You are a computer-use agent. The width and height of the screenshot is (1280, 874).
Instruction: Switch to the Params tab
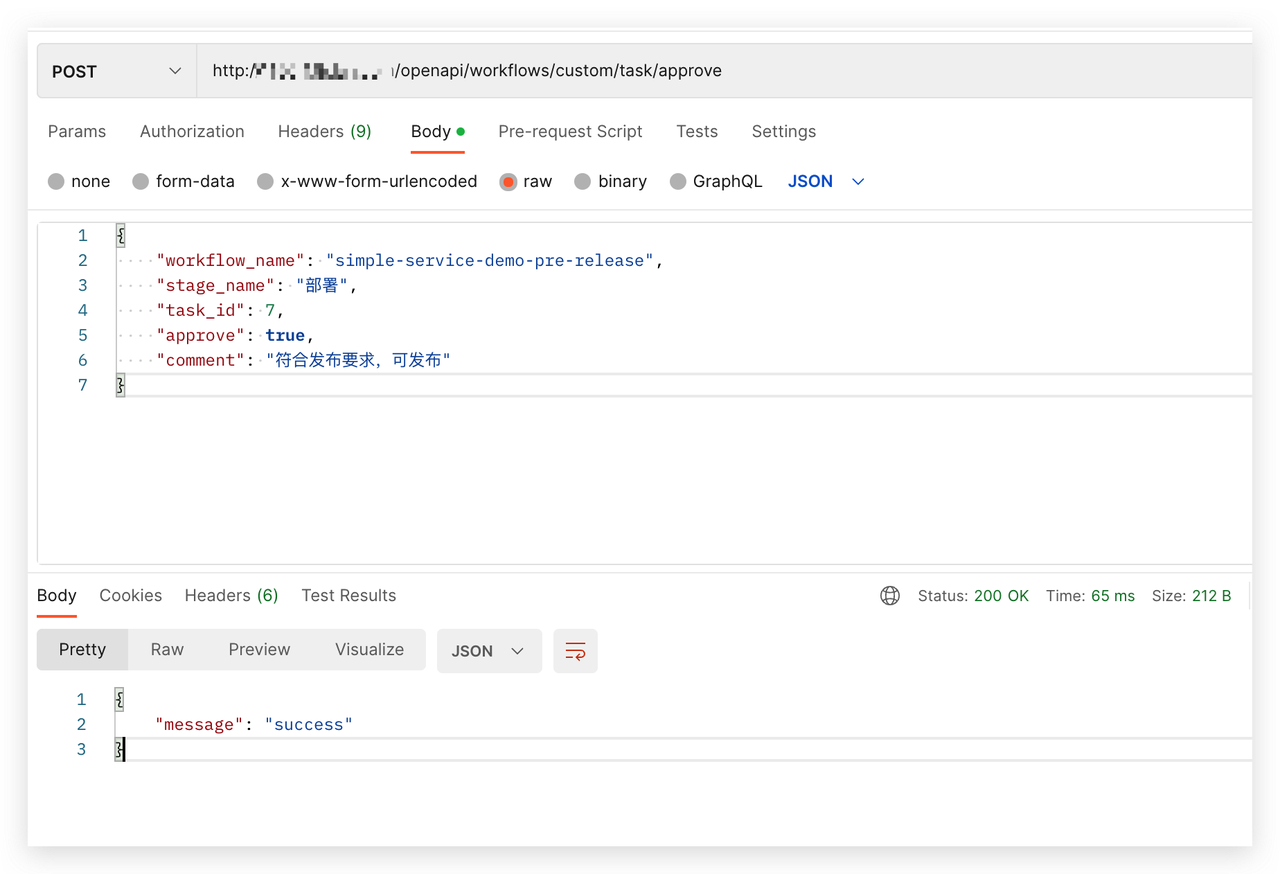[77, 132]
